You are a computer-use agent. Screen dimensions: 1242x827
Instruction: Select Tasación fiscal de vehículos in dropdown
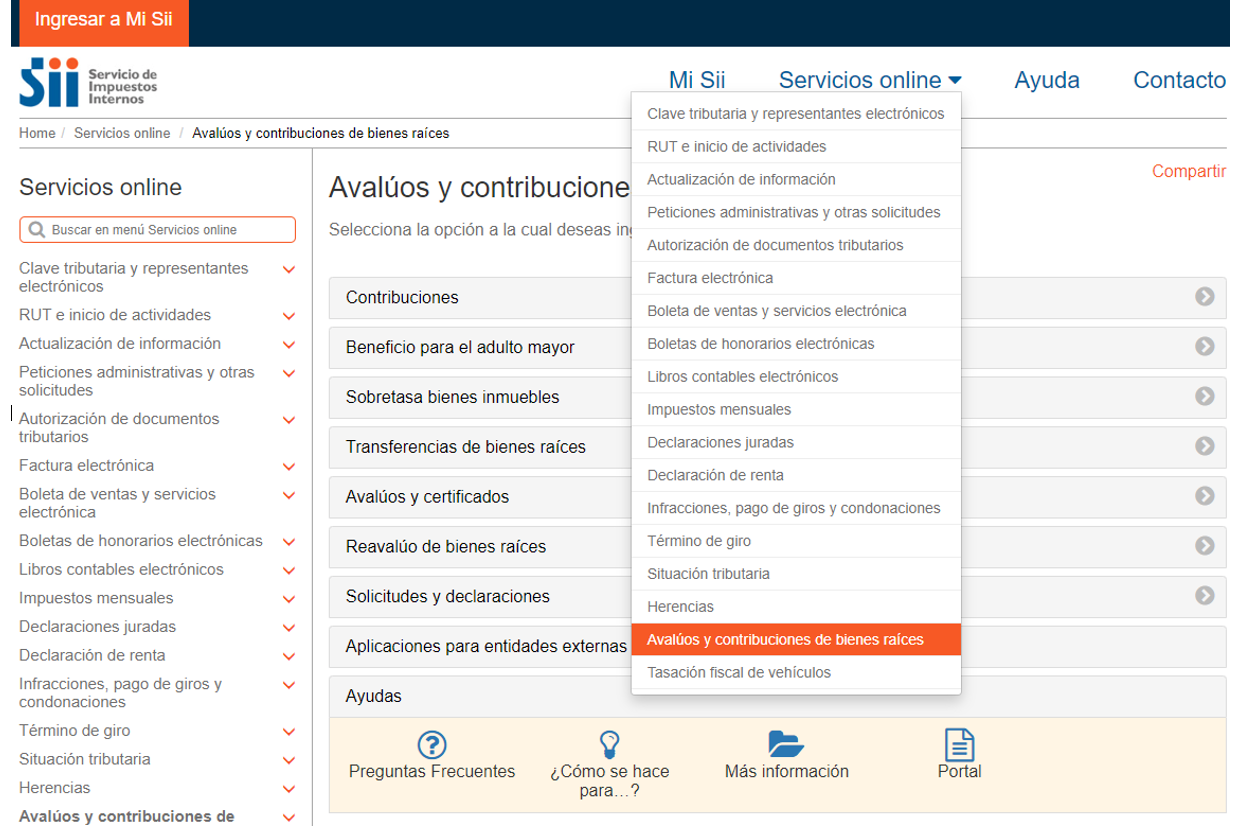[x=796, y=673]
